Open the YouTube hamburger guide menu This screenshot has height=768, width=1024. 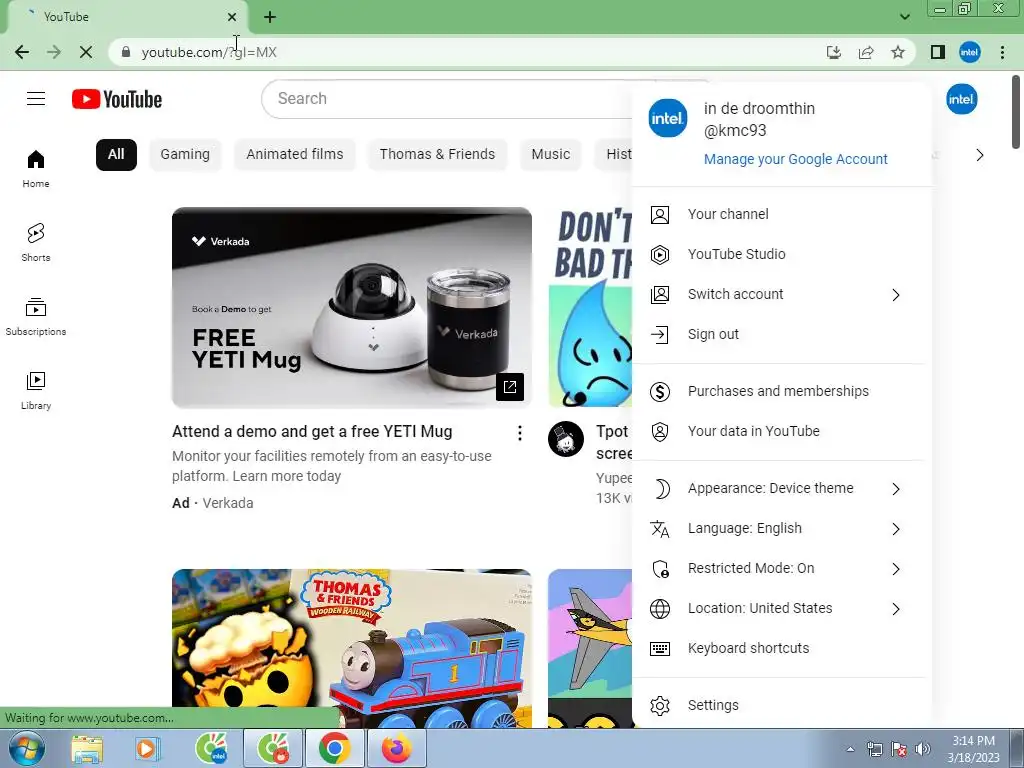(36, 99)
